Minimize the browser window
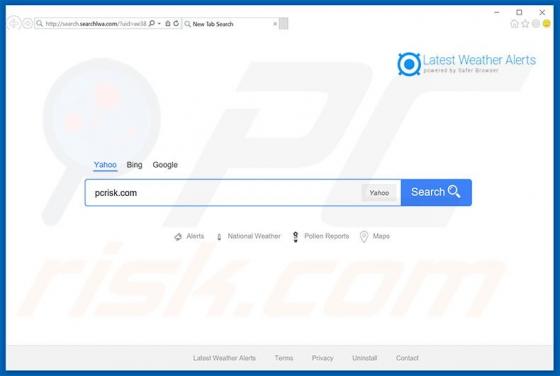This screenshot has height=376, width=560. 497,12
